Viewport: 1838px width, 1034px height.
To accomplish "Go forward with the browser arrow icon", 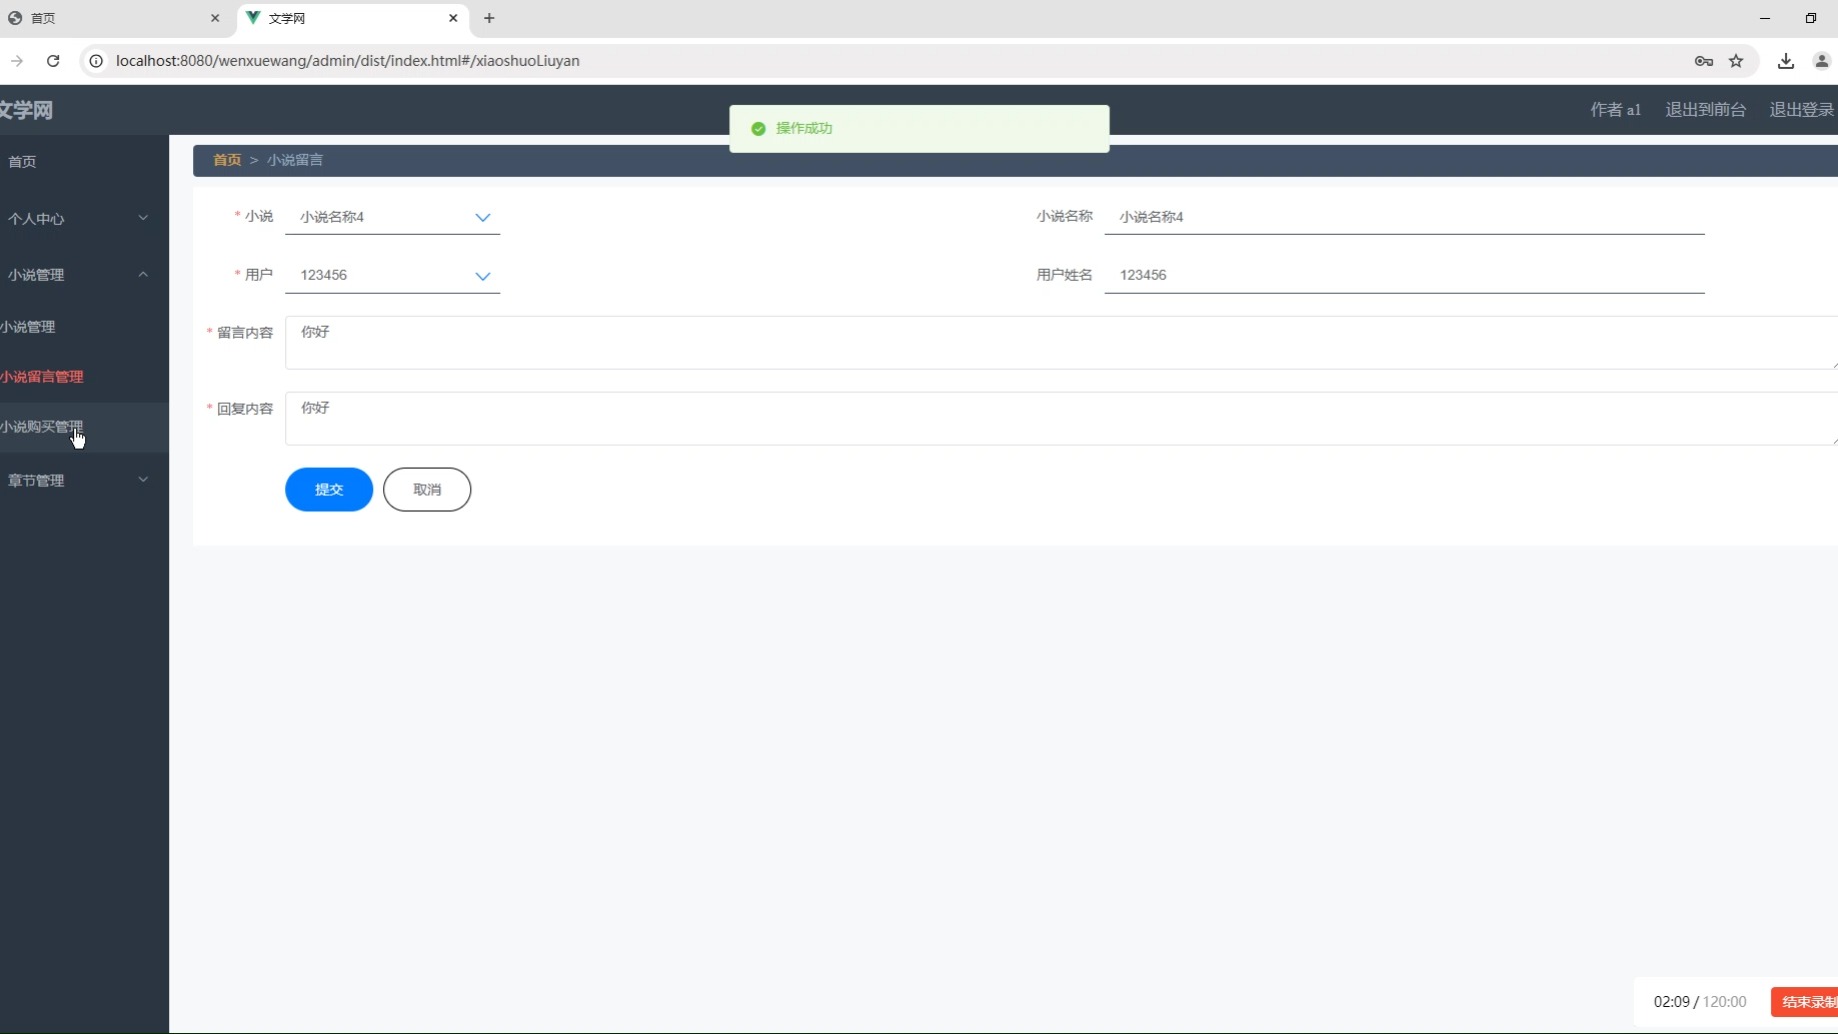I will pos(17,61).
